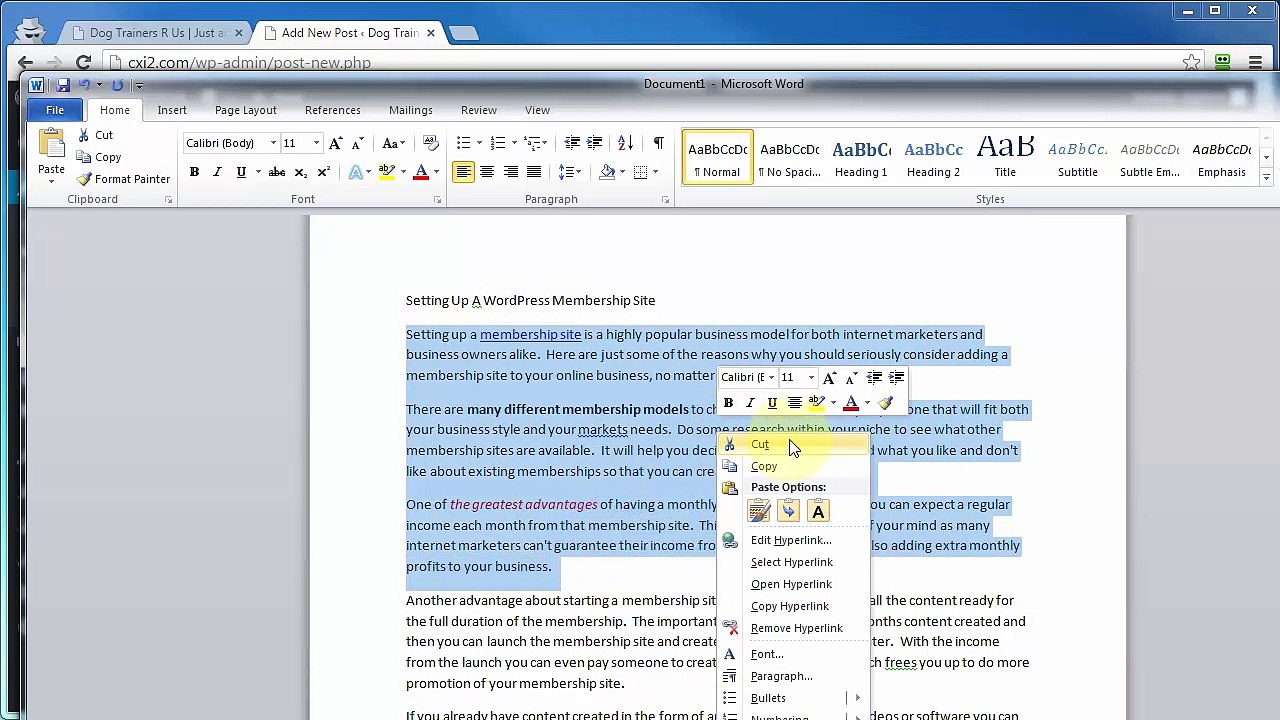Open the Font dialog launcher
The image size is (1280, 720).
pos(437,200)
